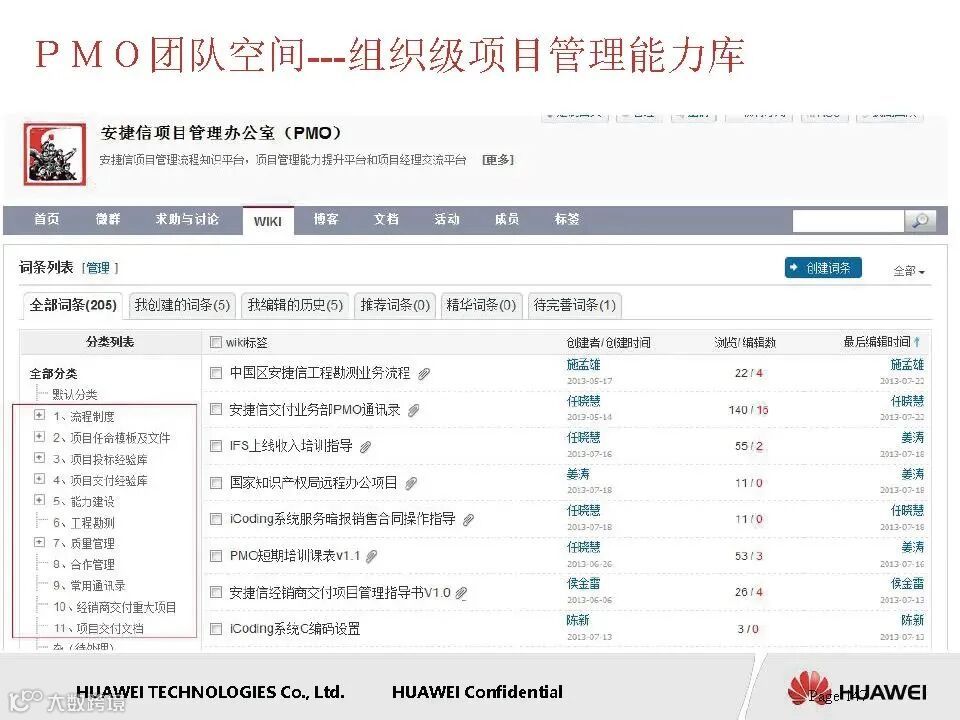Expand the 3、项目投标经验库 category
Image resolution: width=960 pixels, height=720 pixels.
click(x=39, y=458)
